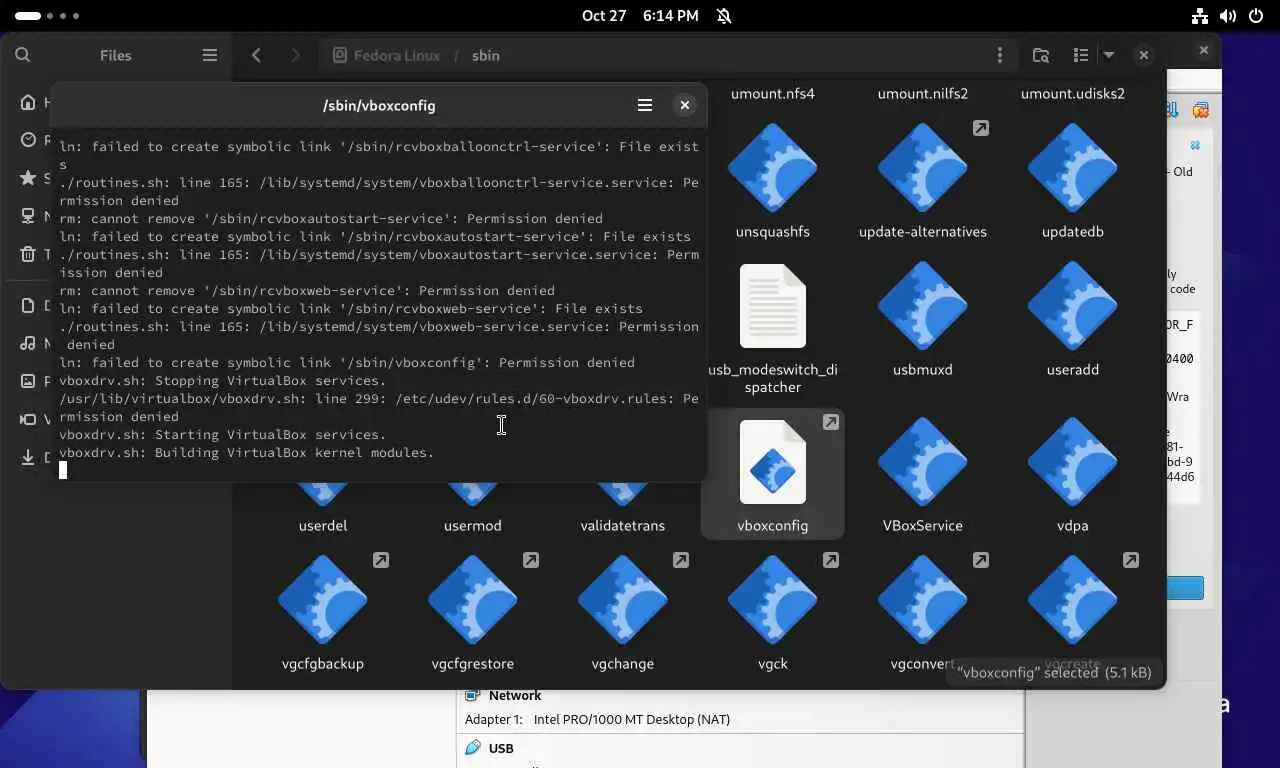Open the terminal window hamburger menu
The height and width of the screenshot is (768, 1280).
coord(645,105)
